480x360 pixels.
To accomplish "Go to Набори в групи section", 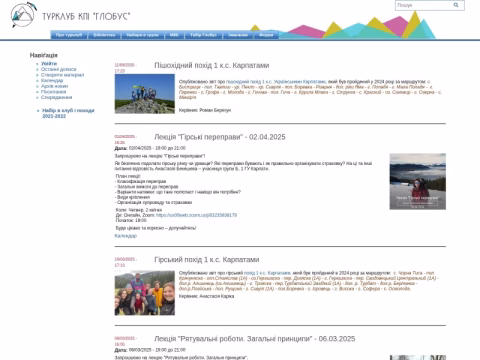I will tap(142, 35).
